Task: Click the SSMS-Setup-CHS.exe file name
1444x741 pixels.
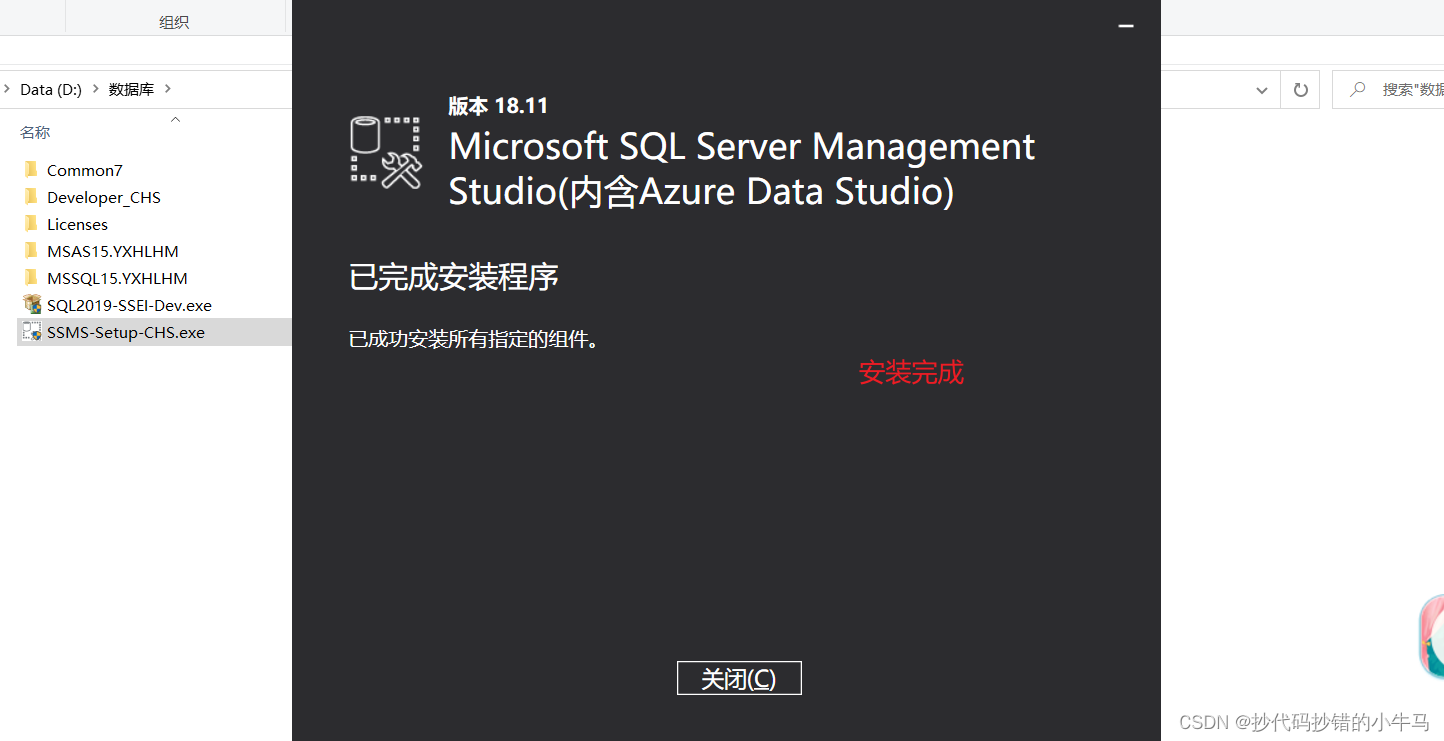Action: (x=126, y=333)
